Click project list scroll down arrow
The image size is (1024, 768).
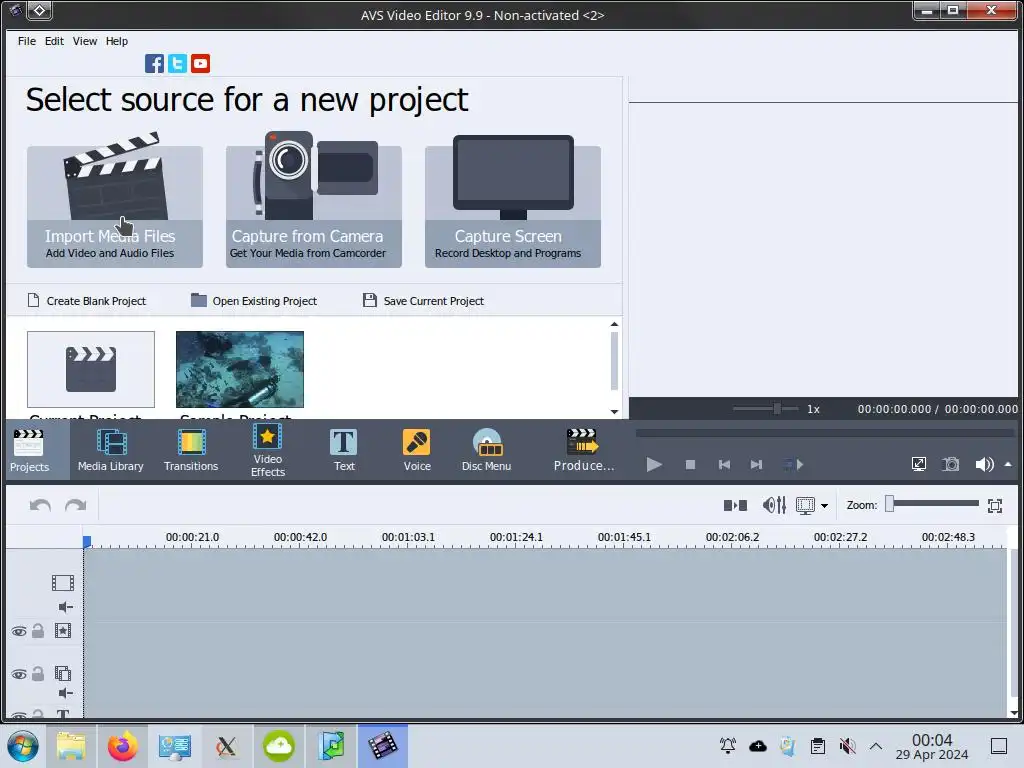[x=614, y=411]
